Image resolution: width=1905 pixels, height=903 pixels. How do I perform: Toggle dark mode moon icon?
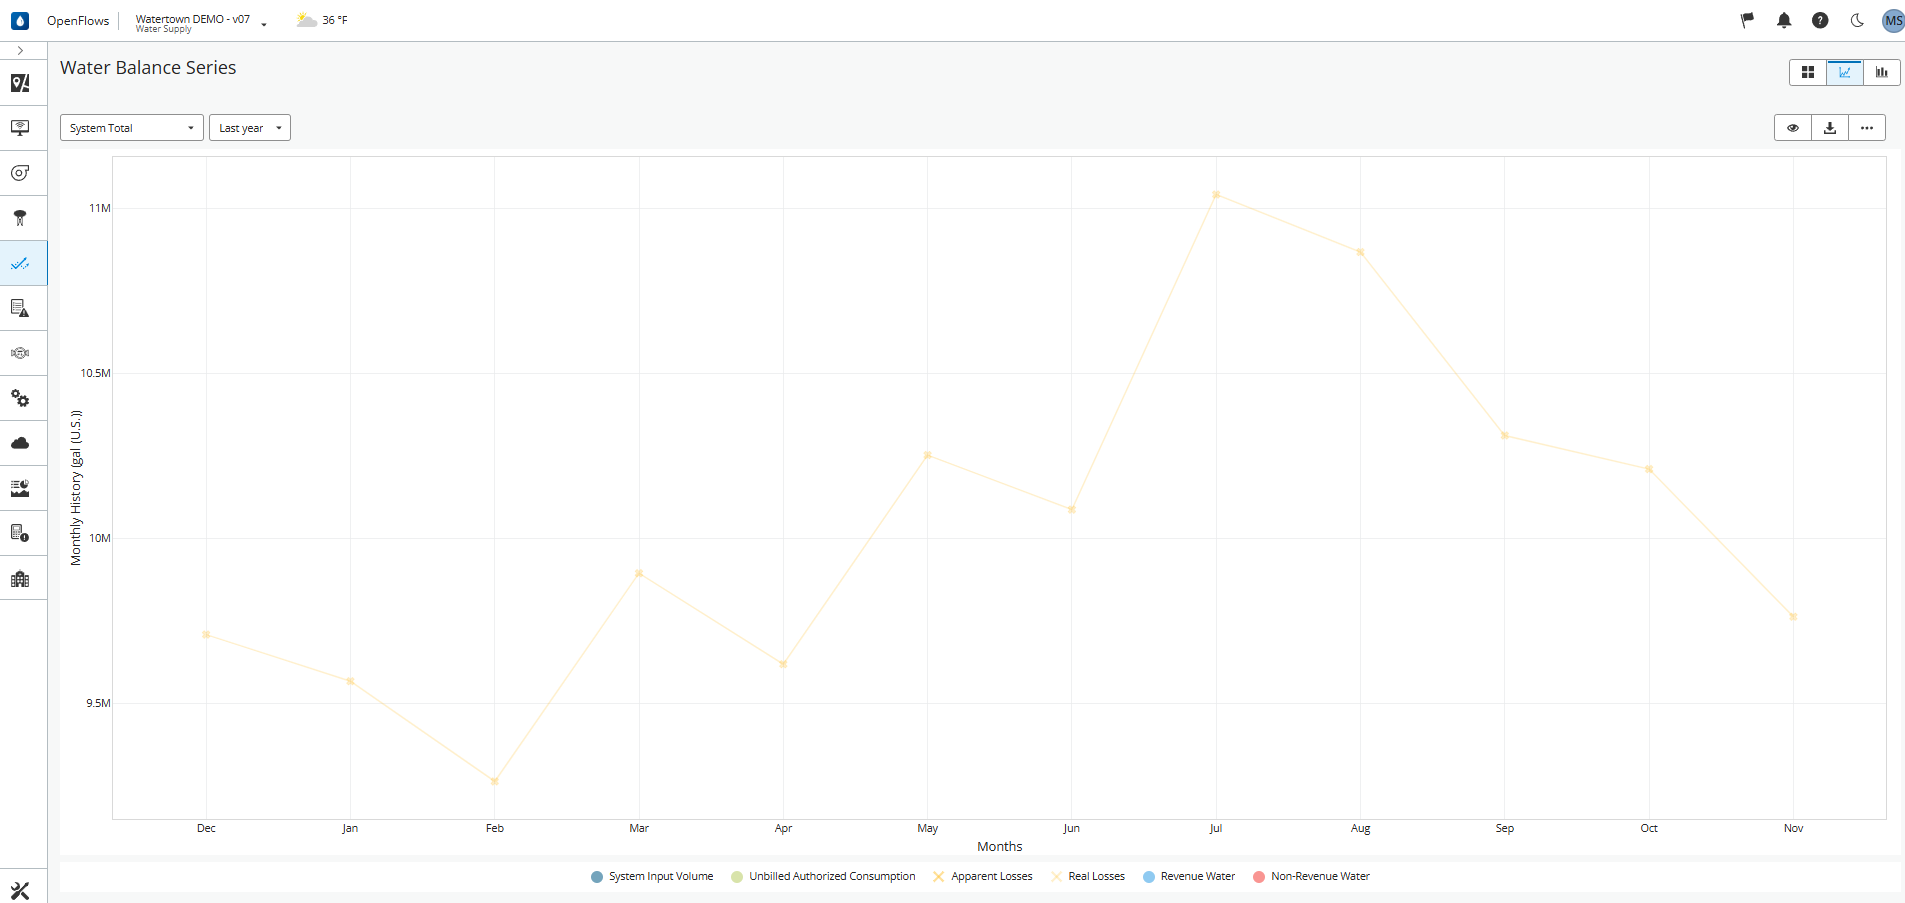pyautogui.click(x=1857, y=20)
